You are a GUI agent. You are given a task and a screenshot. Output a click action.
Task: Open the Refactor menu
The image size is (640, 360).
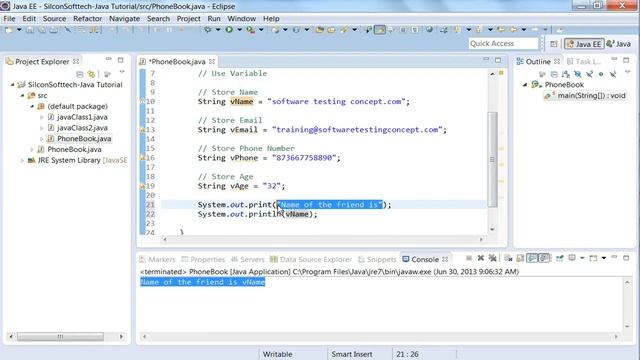coord(87,19)
